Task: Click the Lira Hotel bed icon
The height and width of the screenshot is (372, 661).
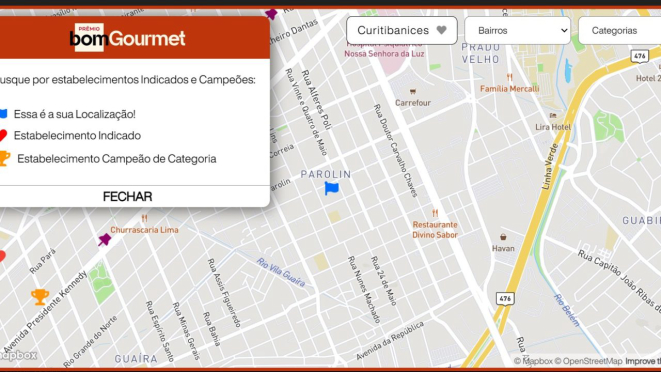Action: pyautogui.click(x=553, y=116)
